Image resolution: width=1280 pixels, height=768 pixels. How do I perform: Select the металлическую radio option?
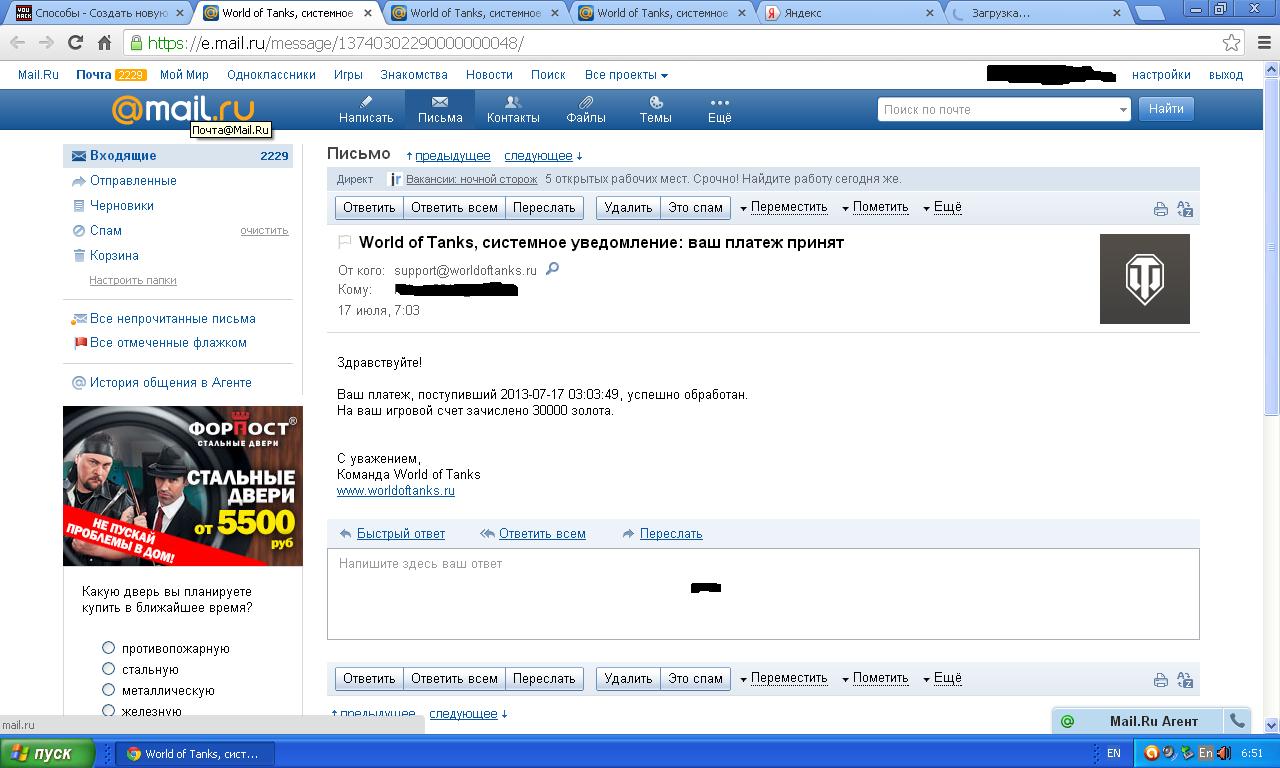point(108,690)
